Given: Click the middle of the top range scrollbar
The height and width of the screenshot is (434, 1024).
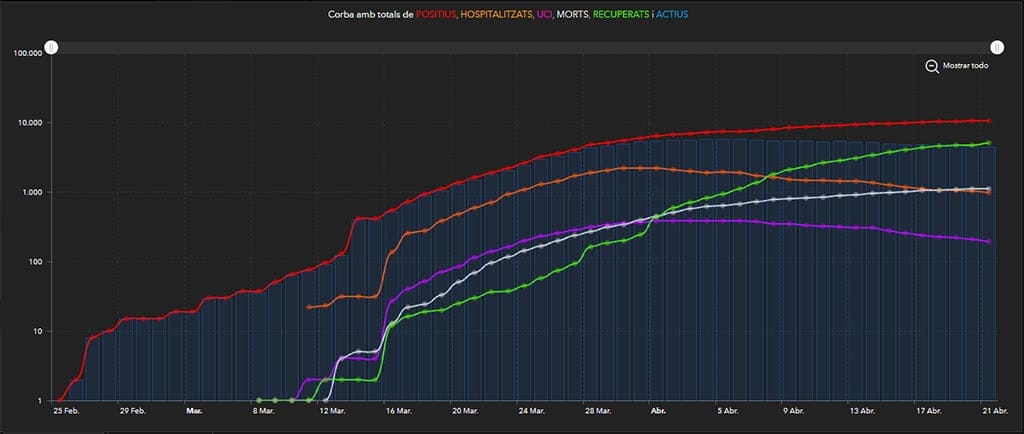Looking at the screenshot, I should 524,47.
